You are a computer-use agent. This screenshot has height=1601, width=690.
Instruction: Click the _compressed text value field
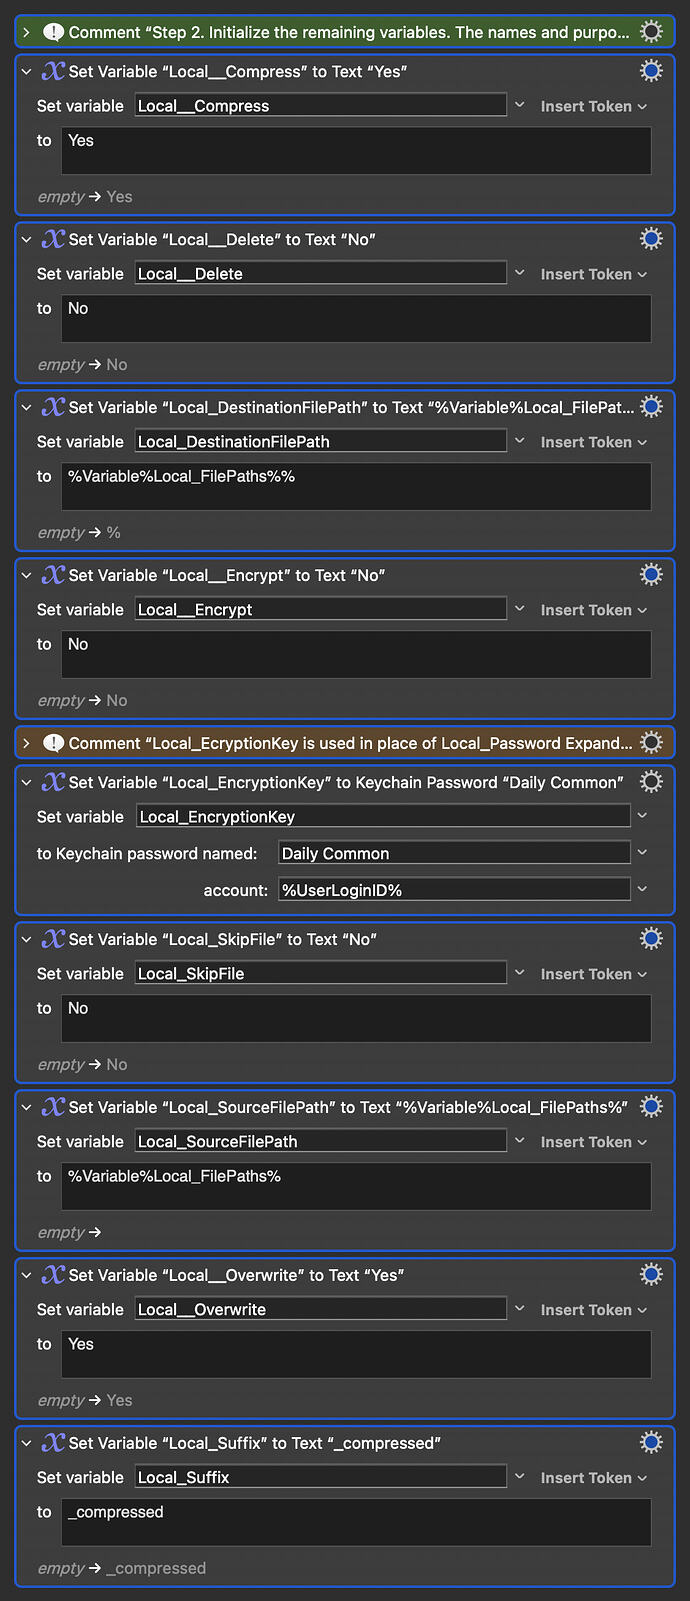point(357,1522)
